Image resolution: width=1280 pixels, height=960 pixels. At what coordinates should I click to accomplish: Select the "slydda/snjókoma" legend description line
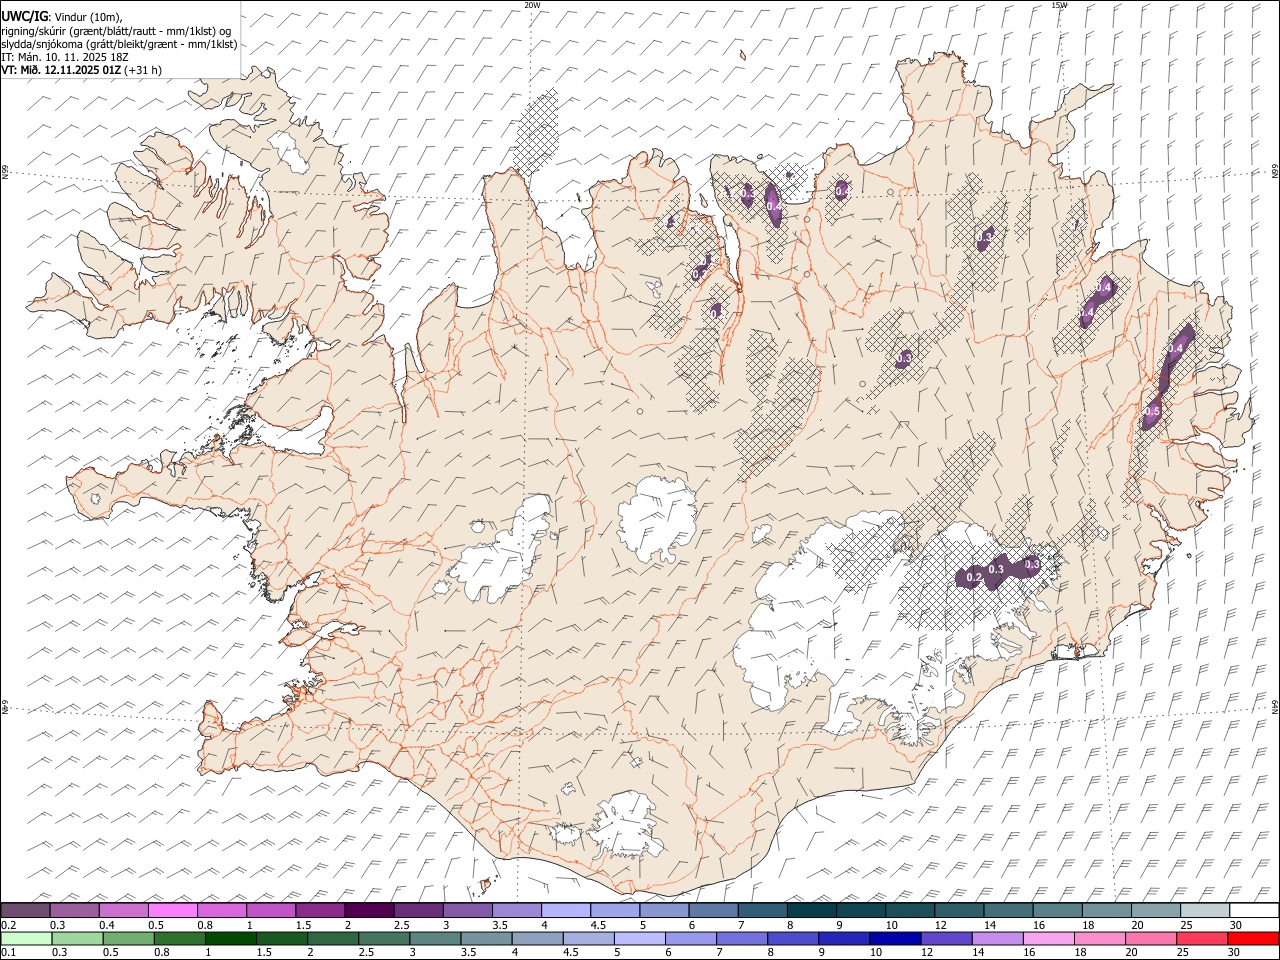point(119,44)
